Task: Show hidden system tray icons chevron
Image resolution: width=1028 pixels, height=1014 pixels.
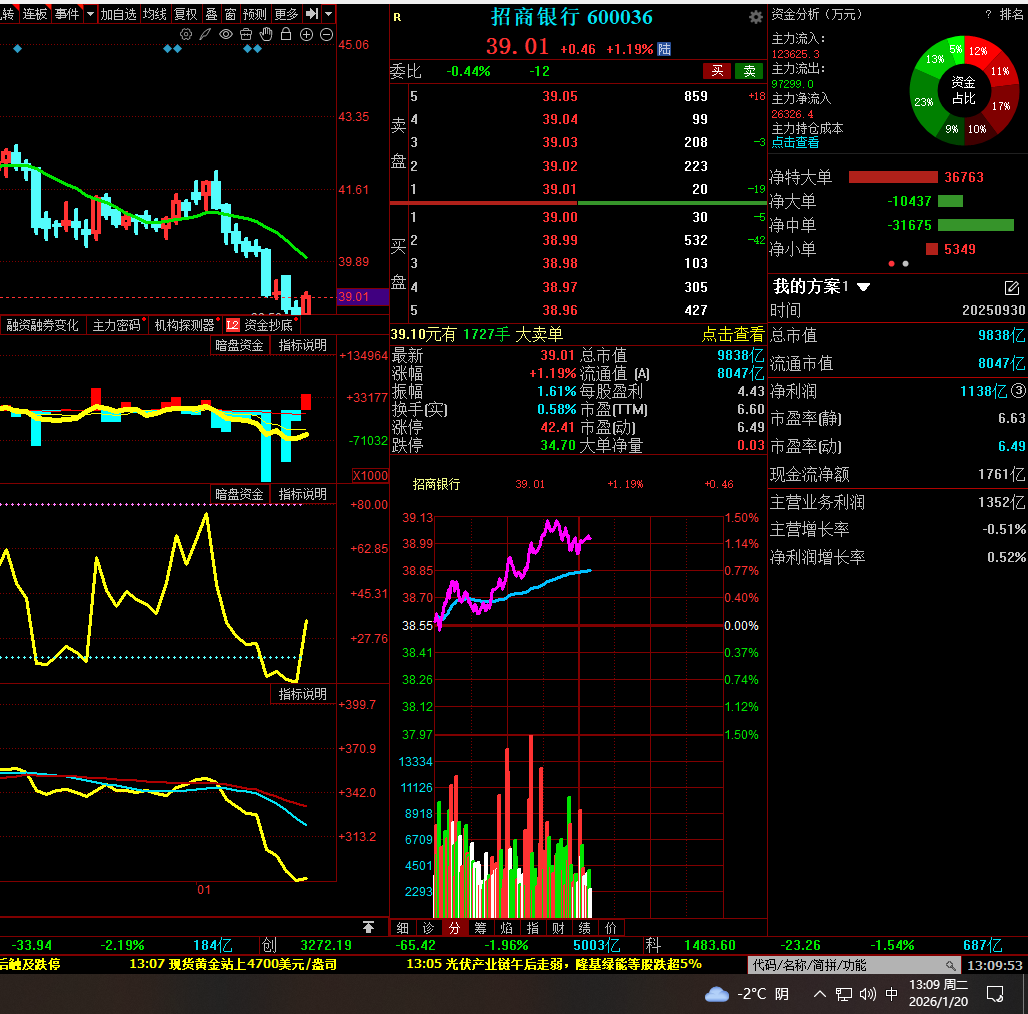Action: 820,994
